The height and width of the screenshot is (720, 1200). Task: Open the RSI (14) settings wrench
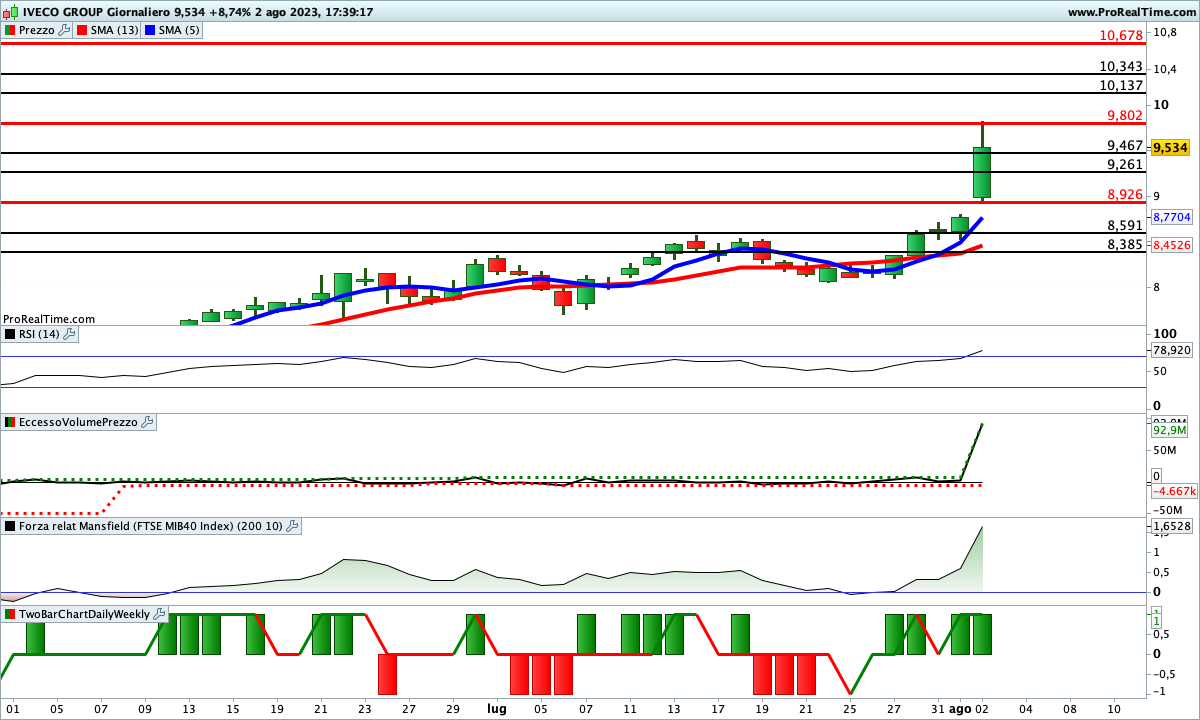click(x=70, y=334)
